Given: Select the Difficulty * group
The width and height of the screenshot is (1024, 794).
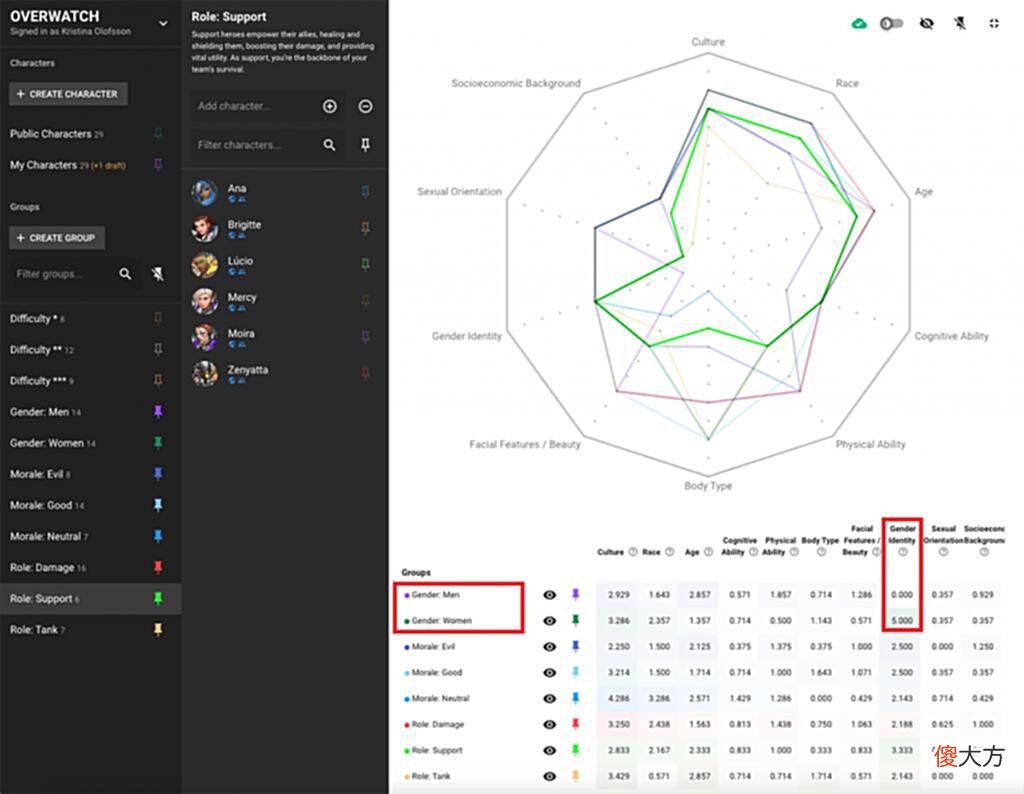Looking at the screenshot, I should pos(37,319).
